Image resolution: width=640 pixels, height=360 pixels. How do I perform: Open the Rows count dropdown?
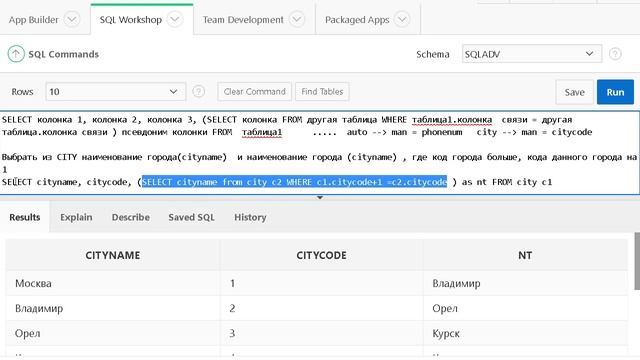coord(116,91)
